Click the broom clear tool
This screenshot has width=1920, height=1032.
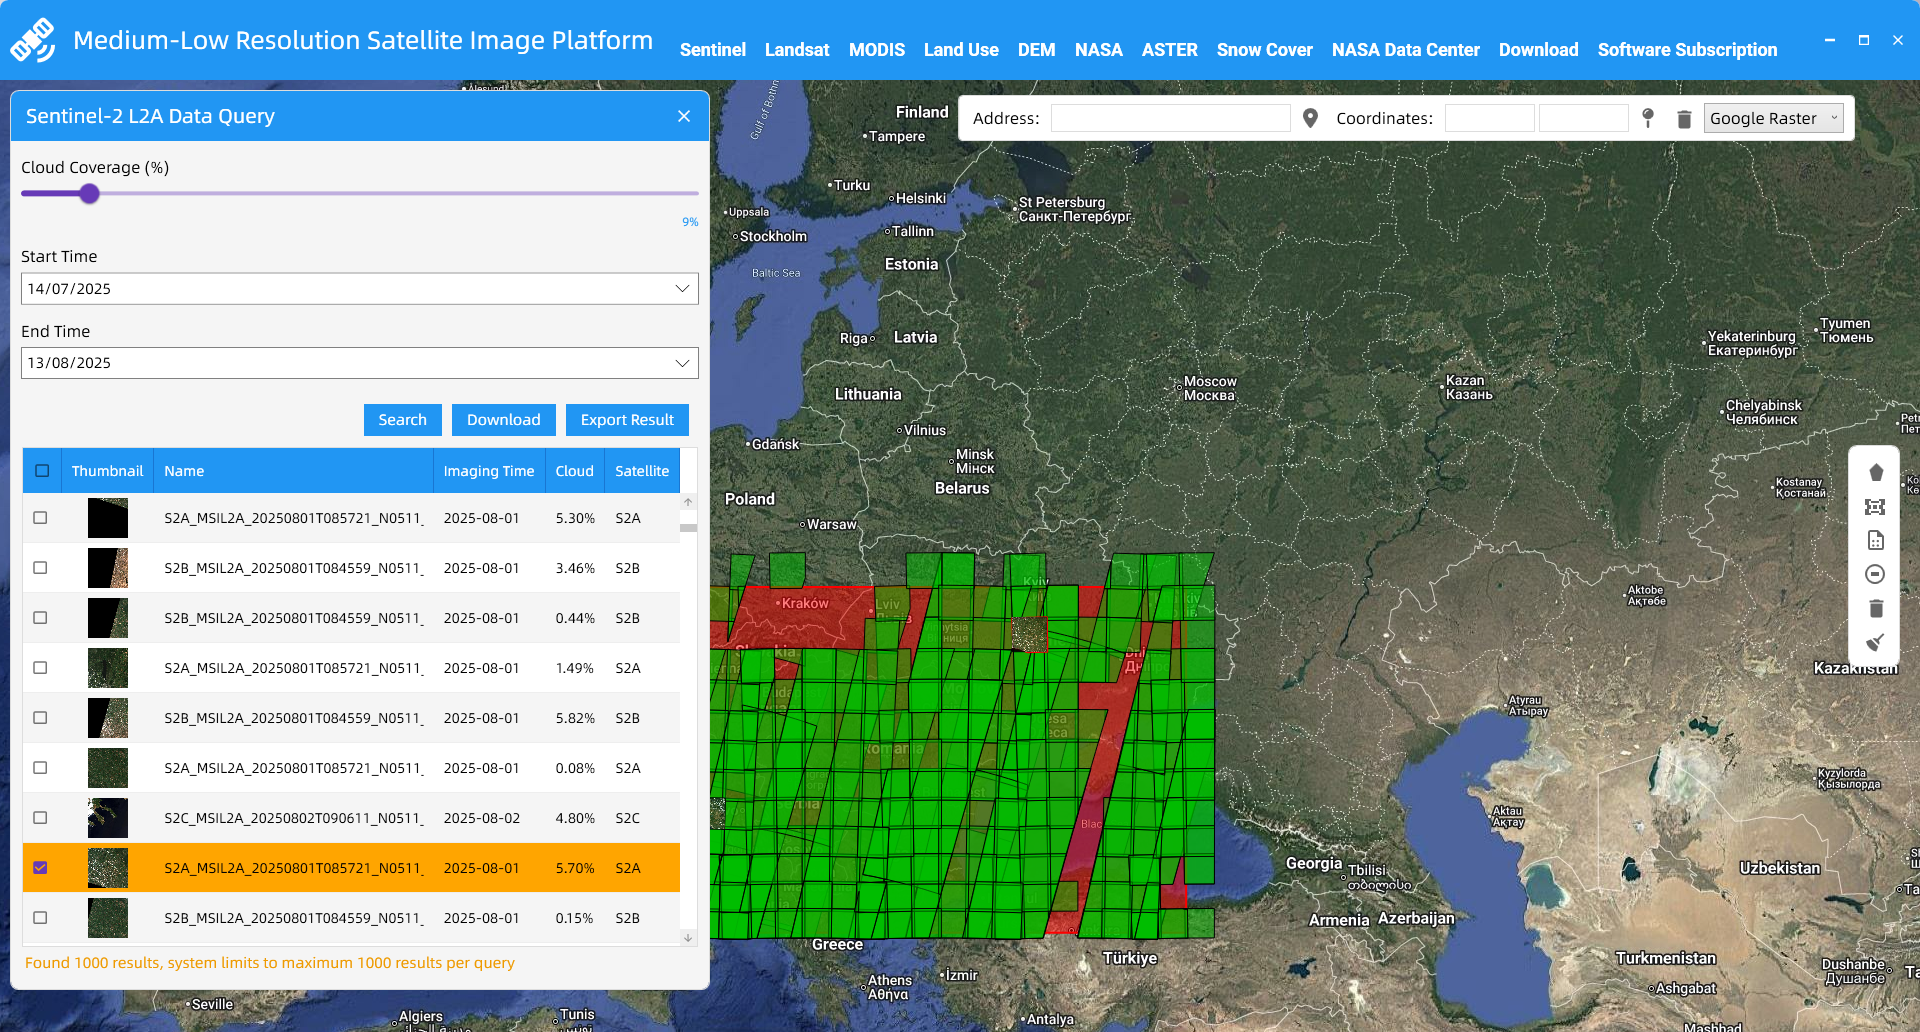1875,642
